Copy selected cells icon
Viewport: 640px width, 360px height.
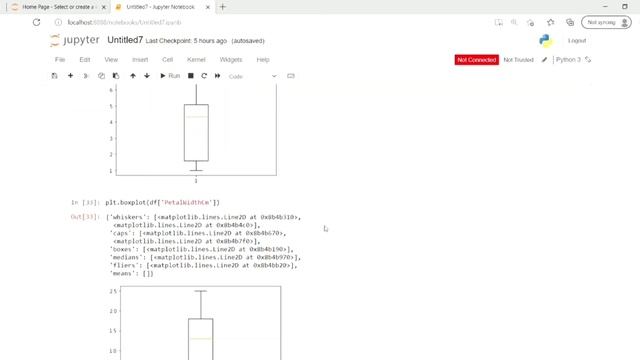pos(101,76)
